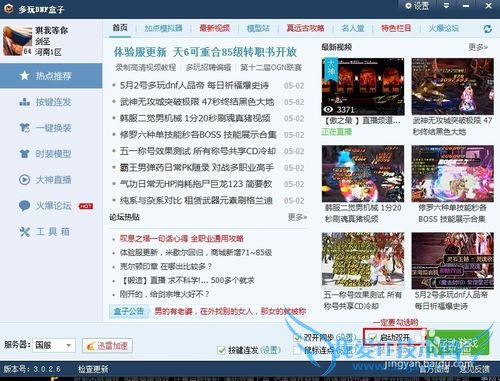
Task: Click the 盒子公告 label
Action: click(129, 311)
